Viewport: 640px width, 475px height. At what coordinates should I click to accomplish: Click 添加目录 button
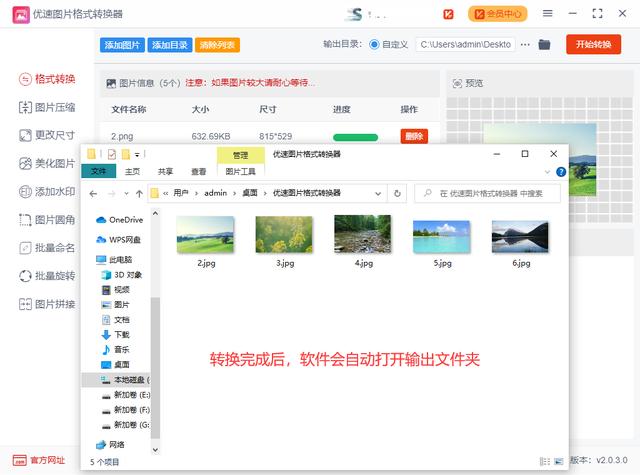169,45
